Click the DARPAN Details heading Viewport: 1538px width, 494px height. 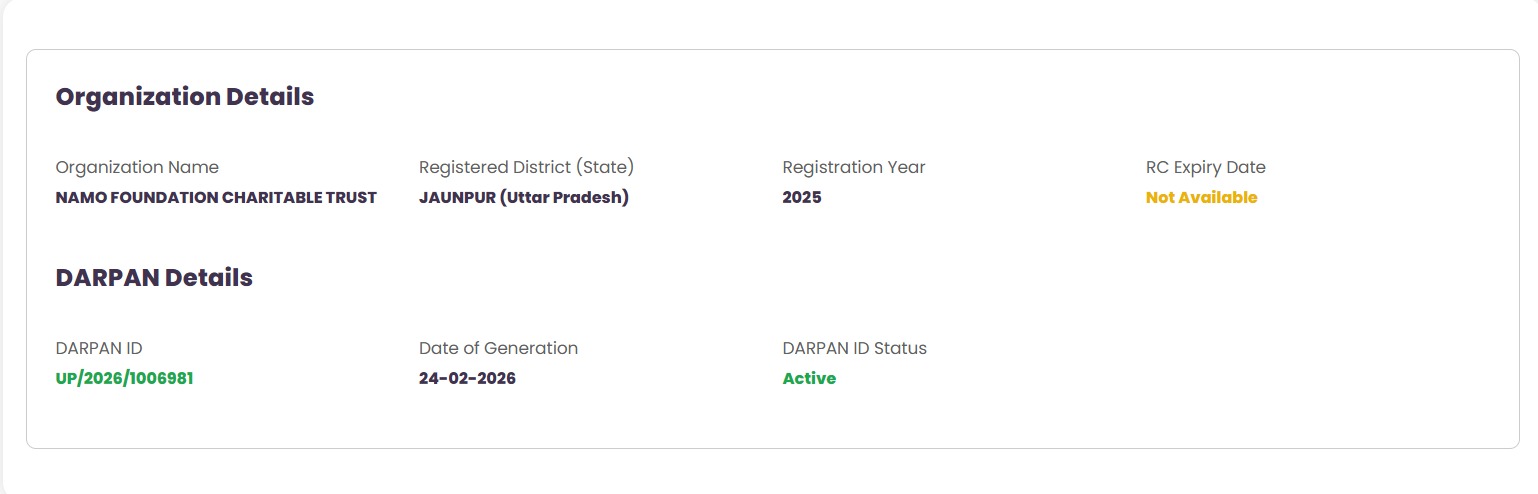(x=154, y=278)
